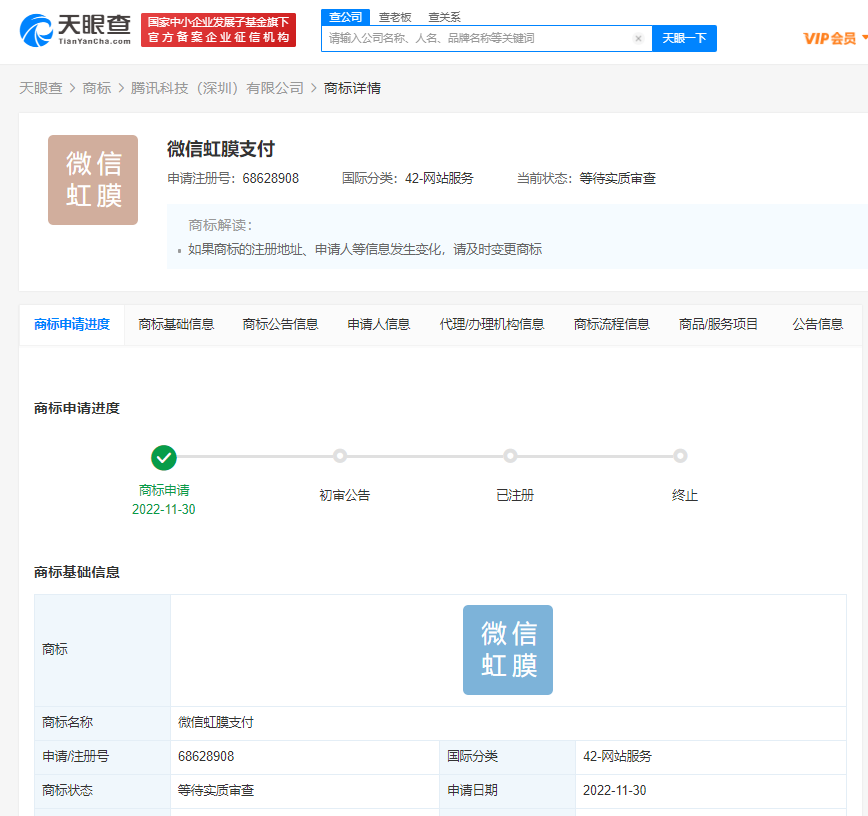Switch to the 商标基础信息 tab
Viewport: 868px width, 816px height.
point(176,324)
